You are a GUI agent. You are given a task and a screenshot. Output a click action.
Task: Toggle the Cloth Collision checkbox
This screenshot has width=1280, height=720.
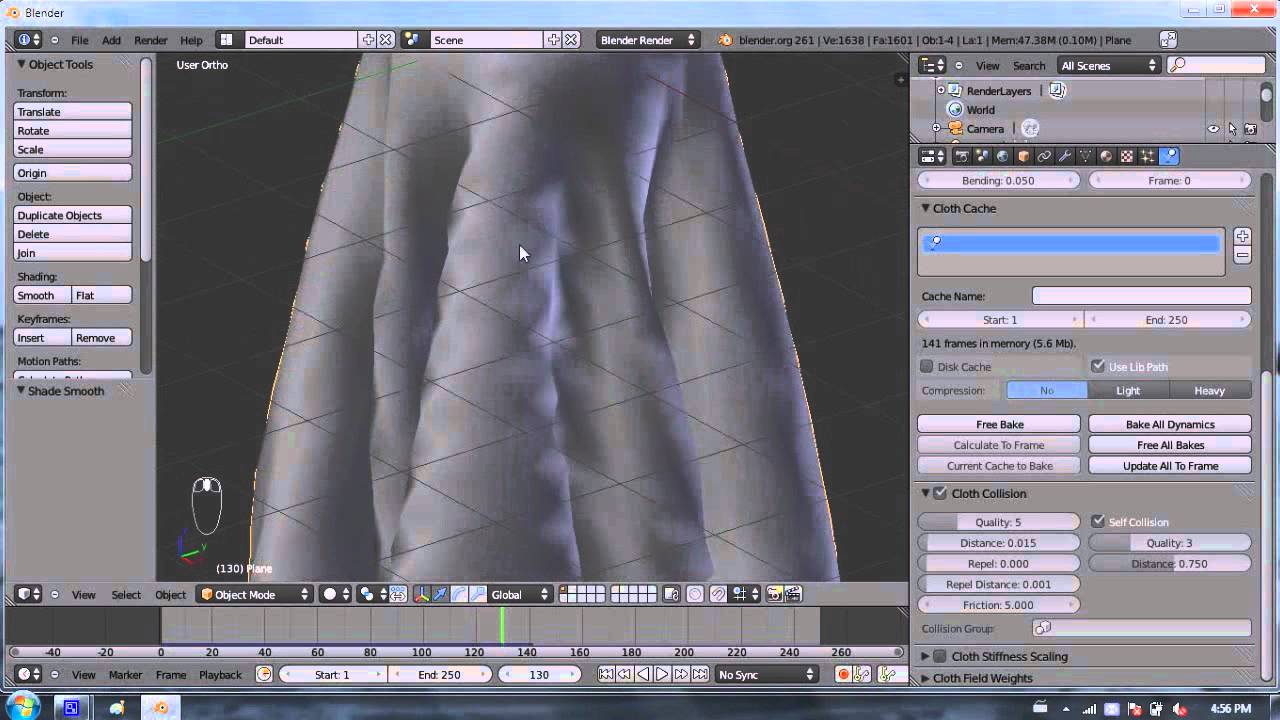(940, 494)
